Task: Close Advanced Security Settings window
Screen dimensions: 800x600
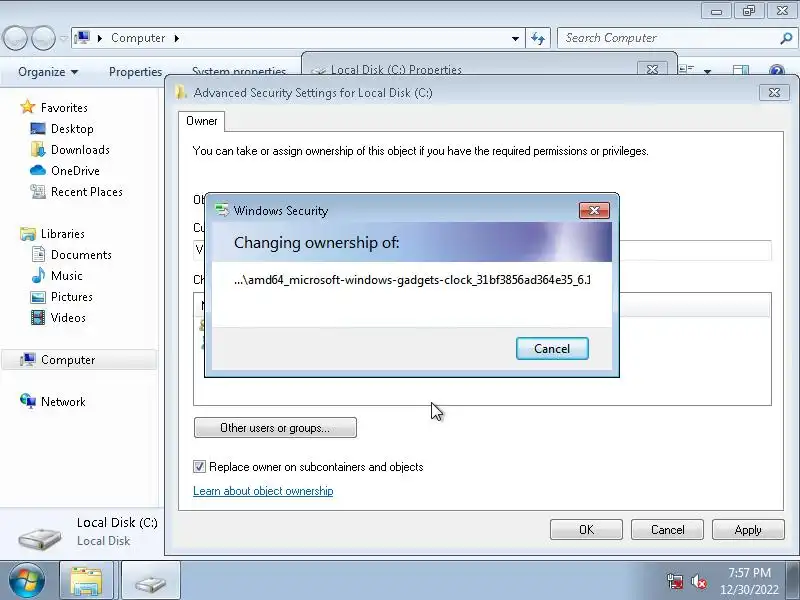Action: pyautogui.click(x=774, y=92)
